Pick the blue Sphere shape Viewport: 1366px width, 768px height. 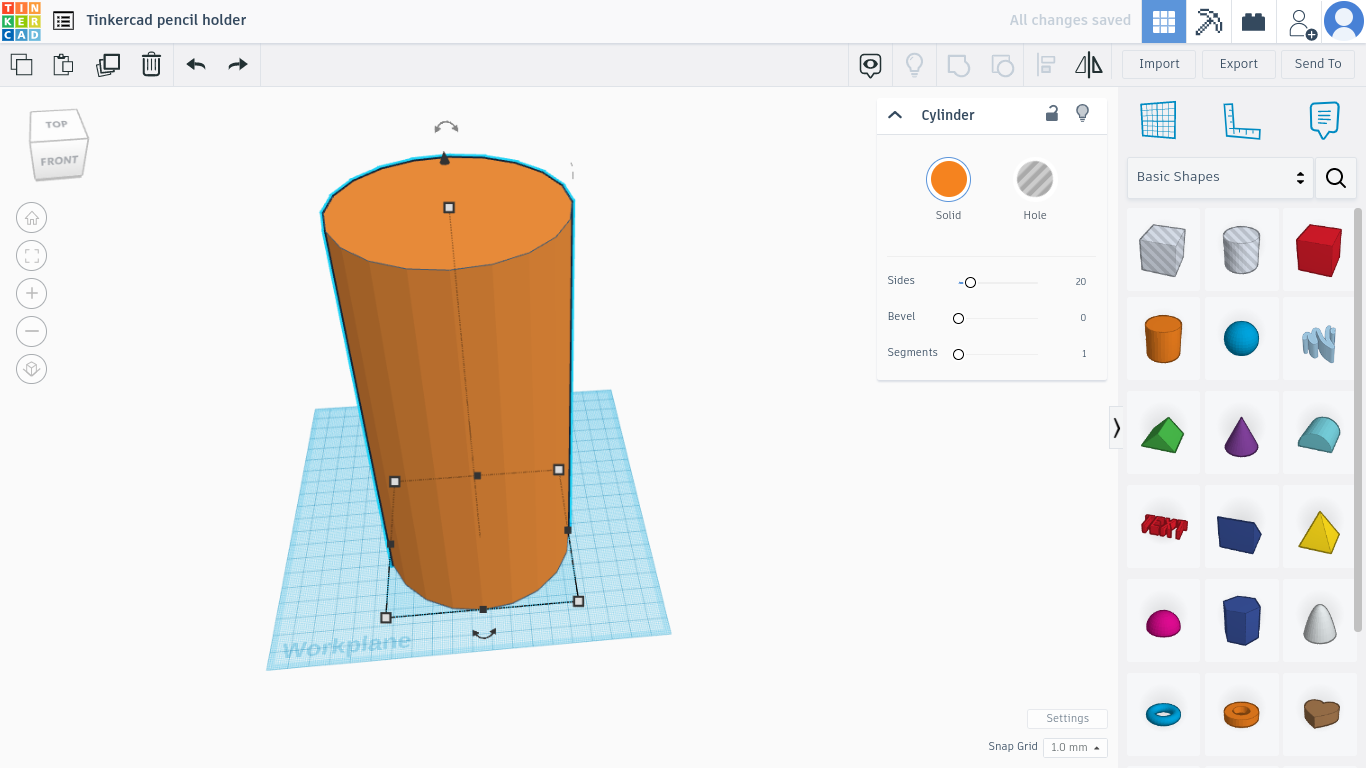click(x=1241, y=339)
